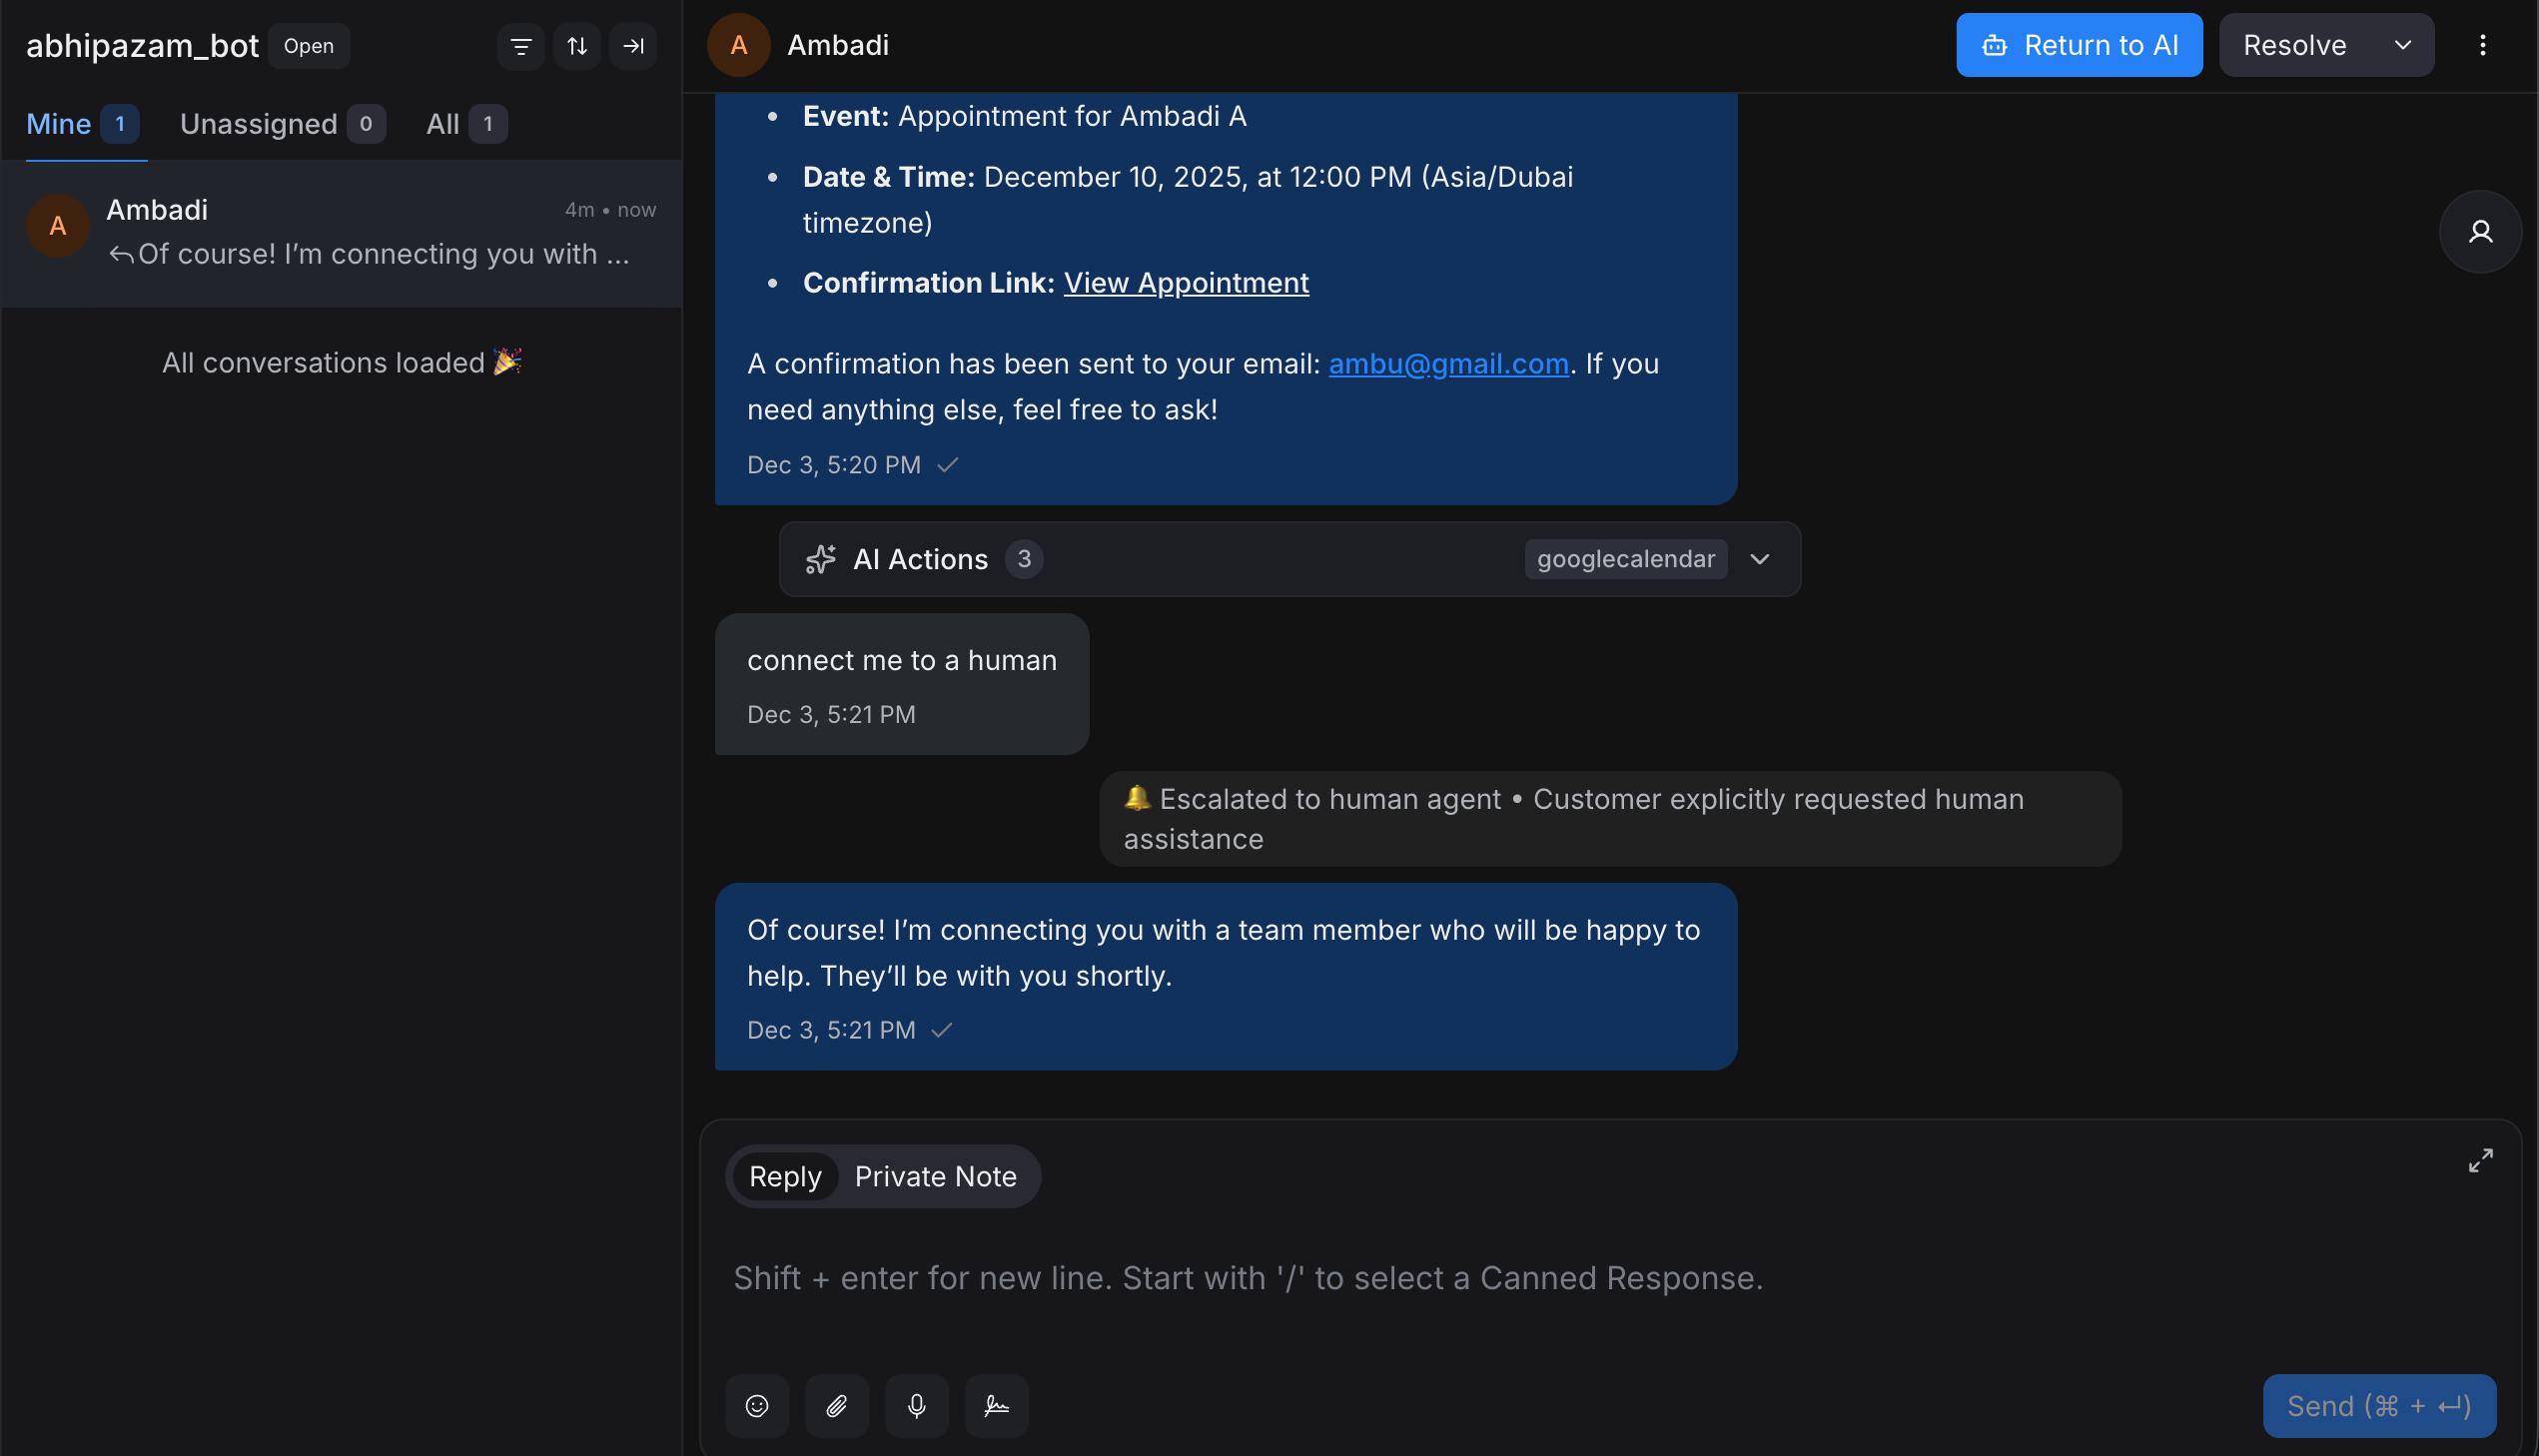
Task: Open contact details with the person icon
Action: [x=2480, y=232]
